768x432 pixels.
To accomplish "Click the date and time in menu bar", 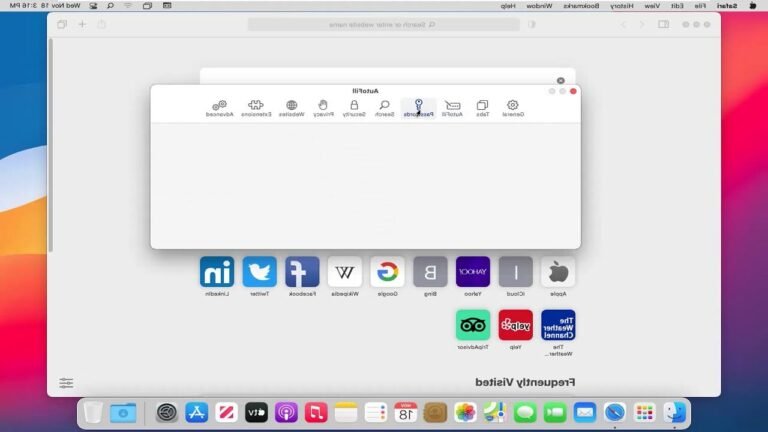I will [45, 6].
